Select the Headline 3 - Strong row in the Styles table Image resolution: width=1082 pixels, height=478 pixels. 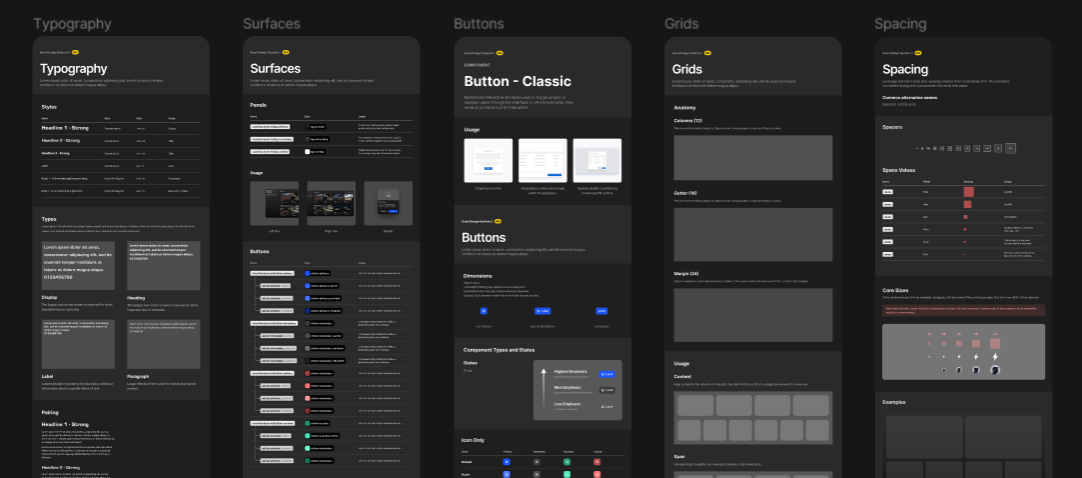pos(121,152)
